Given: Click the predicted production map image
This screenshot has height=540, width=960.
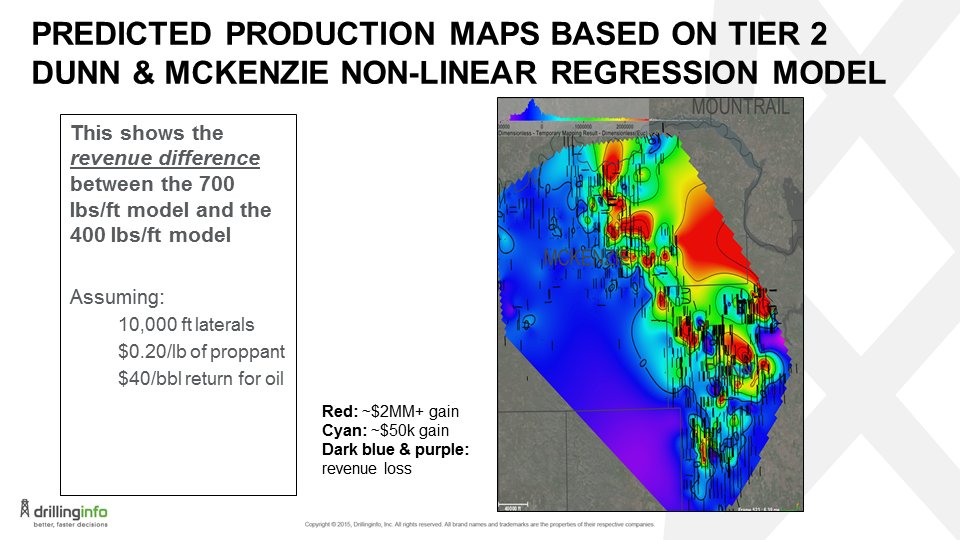Looking at the screenshot, I should [650, 304].
